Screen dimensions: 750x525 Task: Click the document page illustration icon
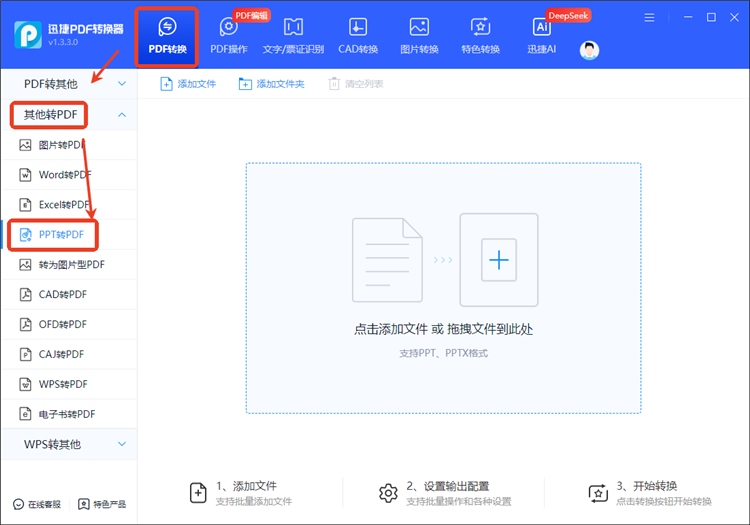(x=387, y=260)
